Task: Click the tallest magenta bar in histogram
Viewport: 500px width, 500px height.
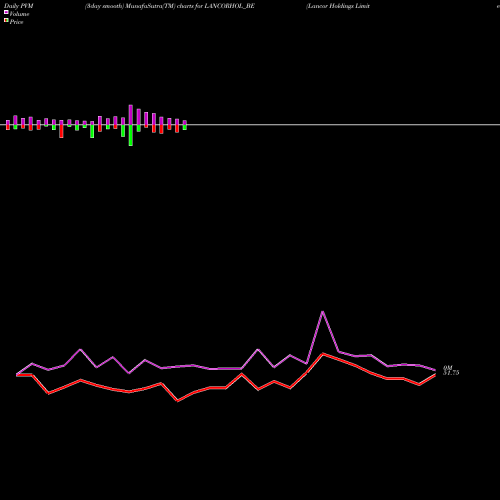Action: (131, 115)
